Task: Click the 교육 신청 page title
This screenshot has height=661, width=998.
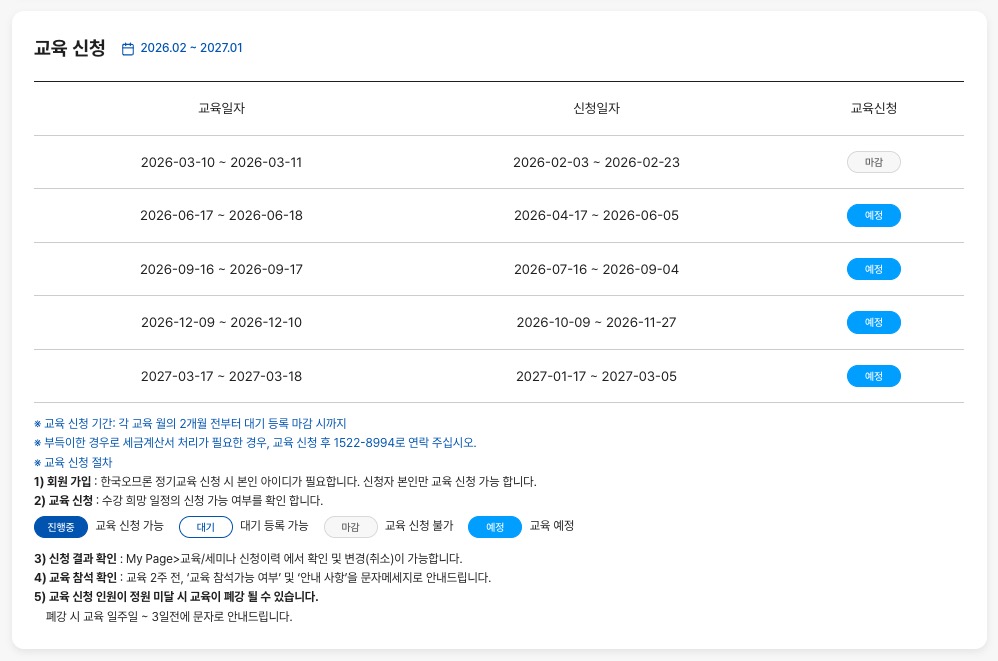Action: 69,48
